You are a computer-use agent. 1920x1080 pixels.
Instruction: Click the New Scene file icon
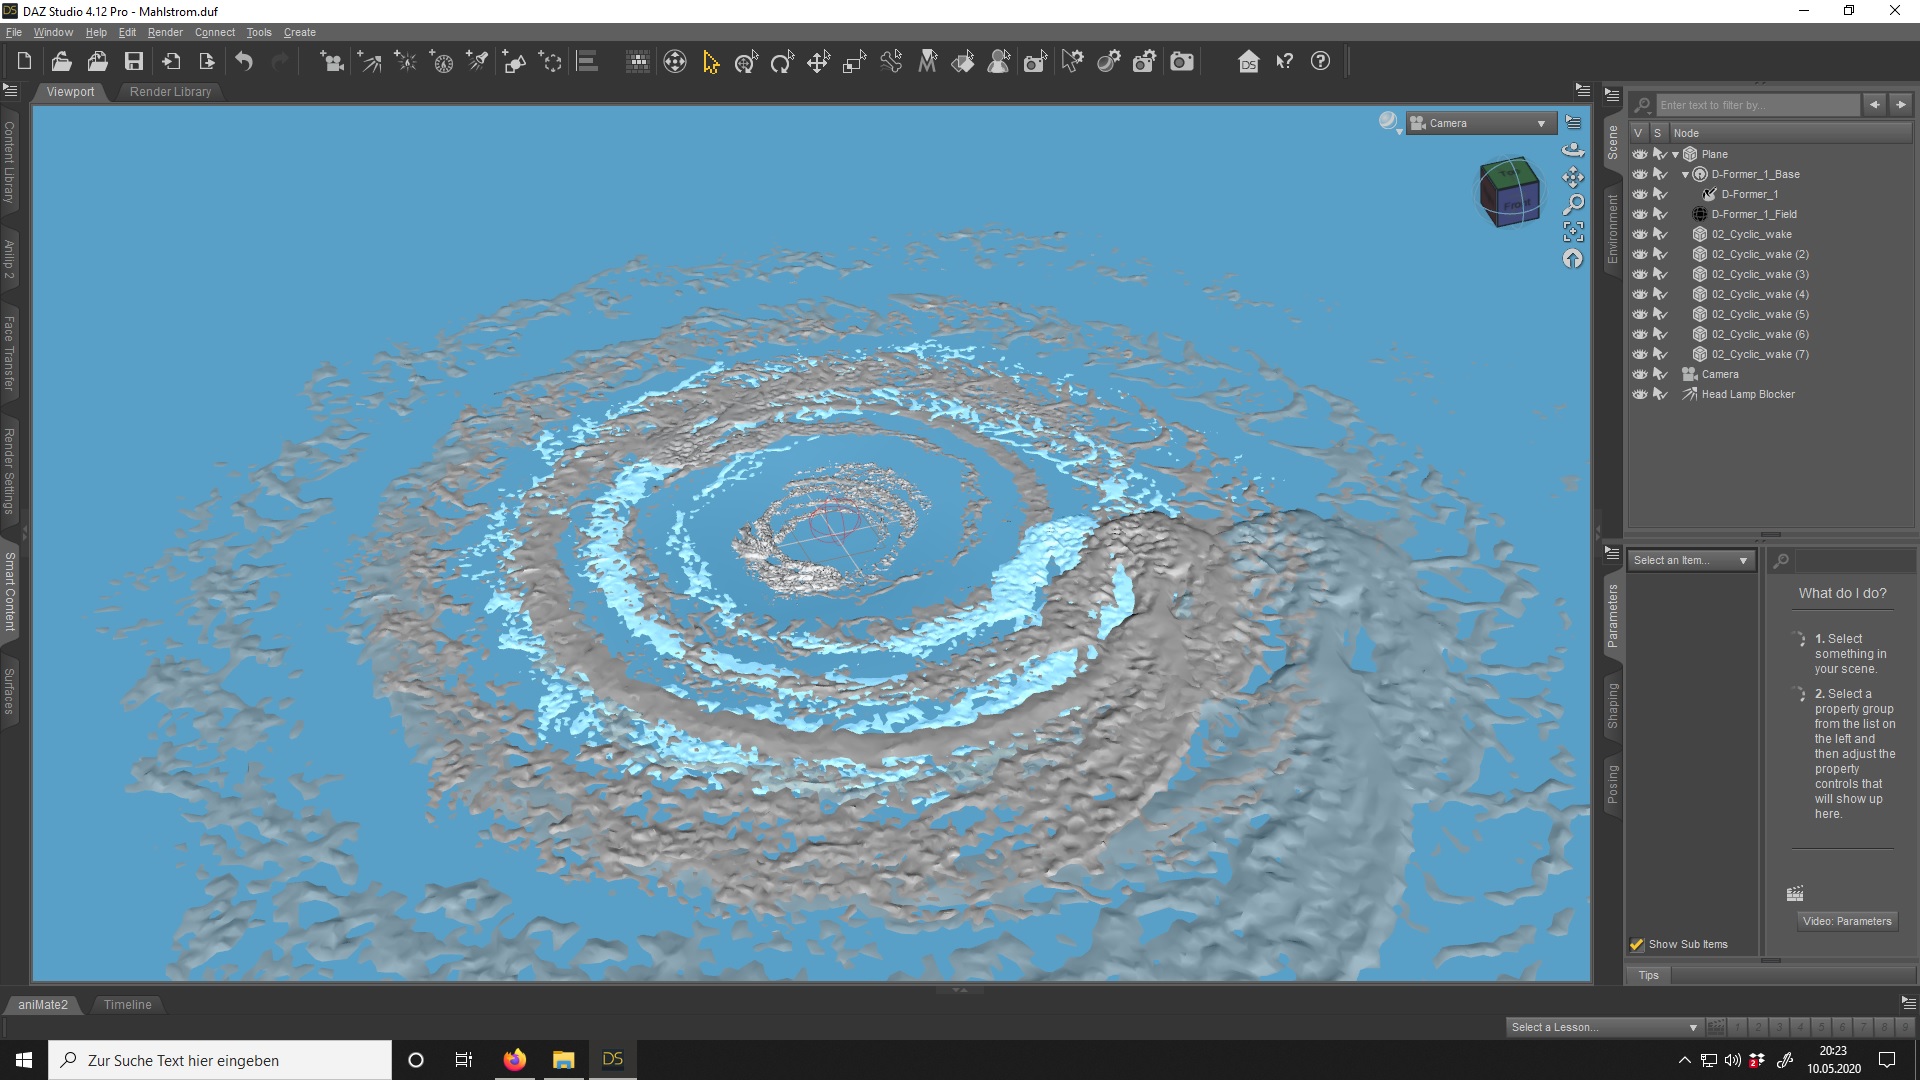[24, 62]
